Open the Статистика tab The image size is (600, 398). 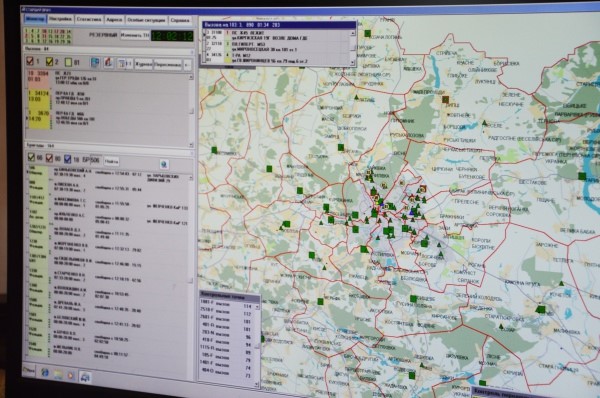point(89,19)
